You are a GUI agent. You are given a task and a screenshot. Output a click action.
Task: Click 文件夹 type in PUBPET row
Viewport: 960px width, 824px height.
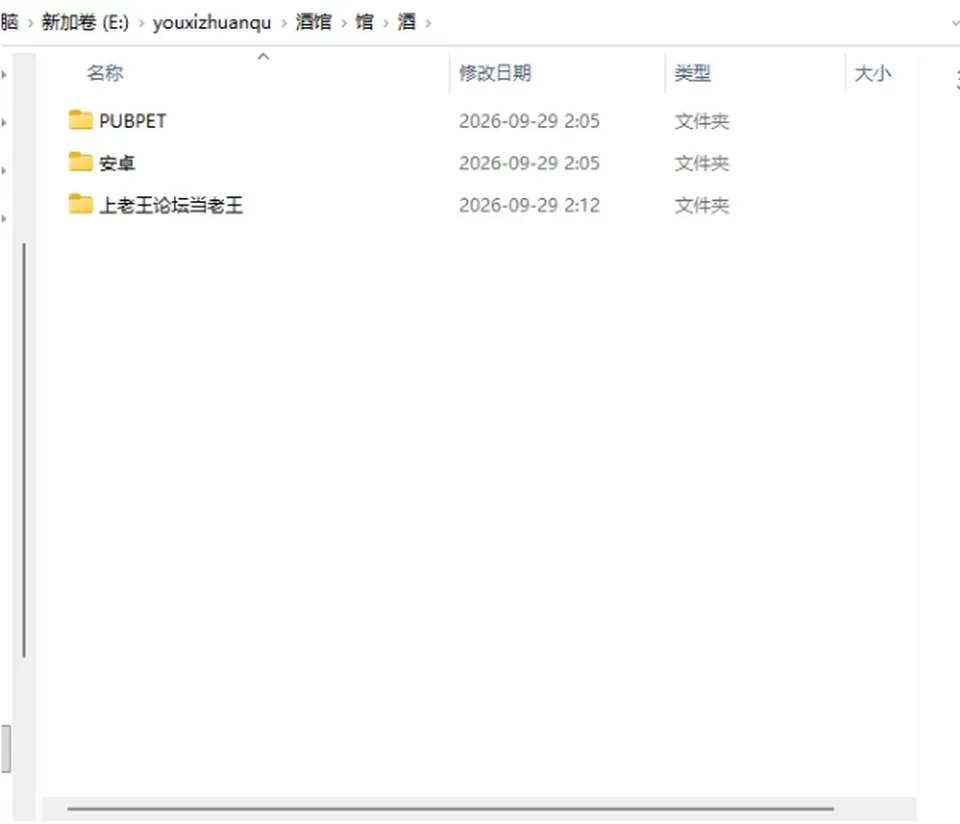pyautogui.click(x=702, y=121)
